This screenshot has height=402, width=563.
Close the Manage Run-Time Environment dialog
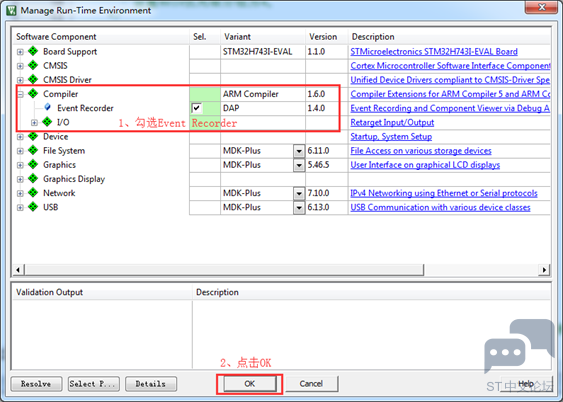pyautogui.click(x=541, y=7)
